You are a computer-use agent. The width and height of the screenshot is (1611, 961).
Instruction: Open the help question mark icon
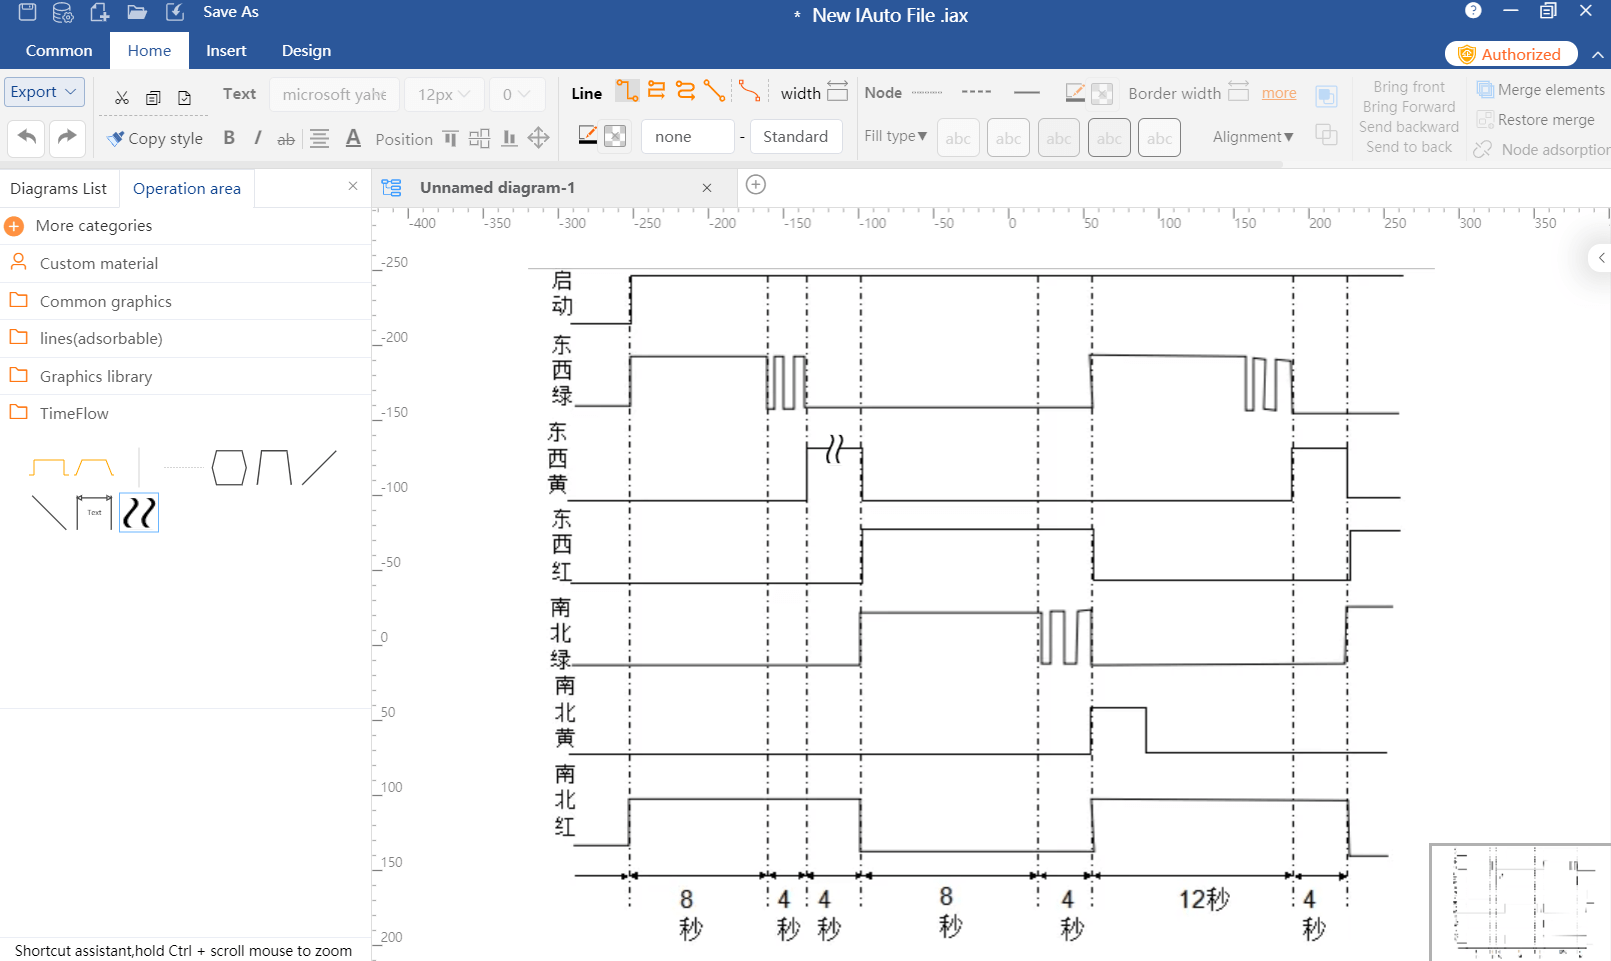point(1473,10)
